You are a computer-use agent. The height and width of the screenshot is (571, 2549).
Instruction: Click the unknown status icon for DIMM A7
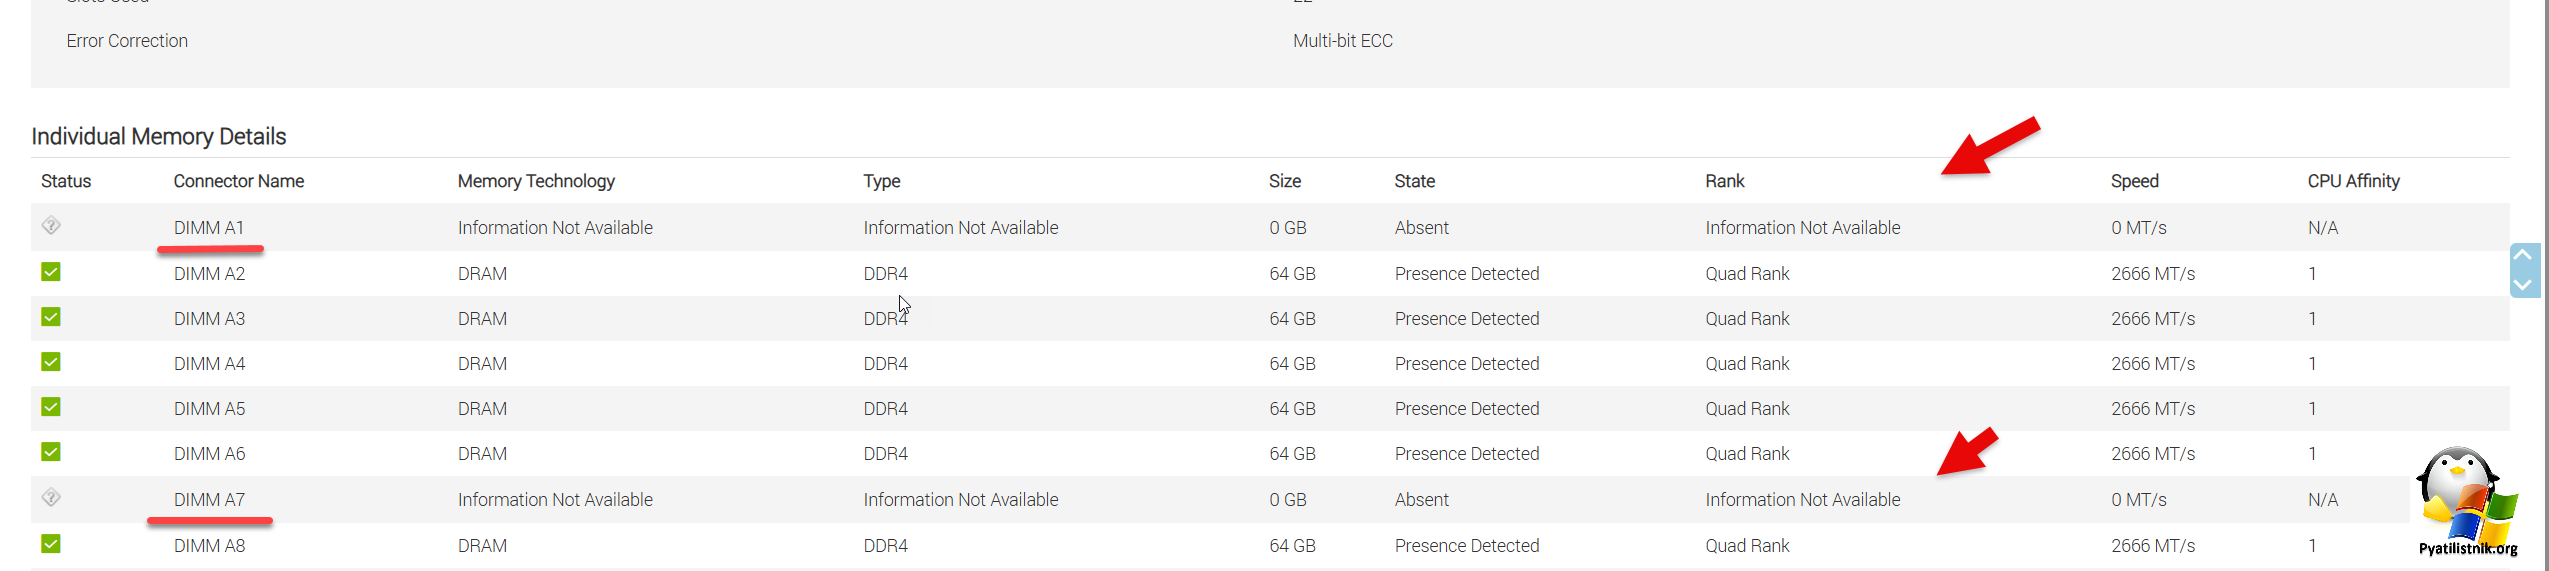51,497
